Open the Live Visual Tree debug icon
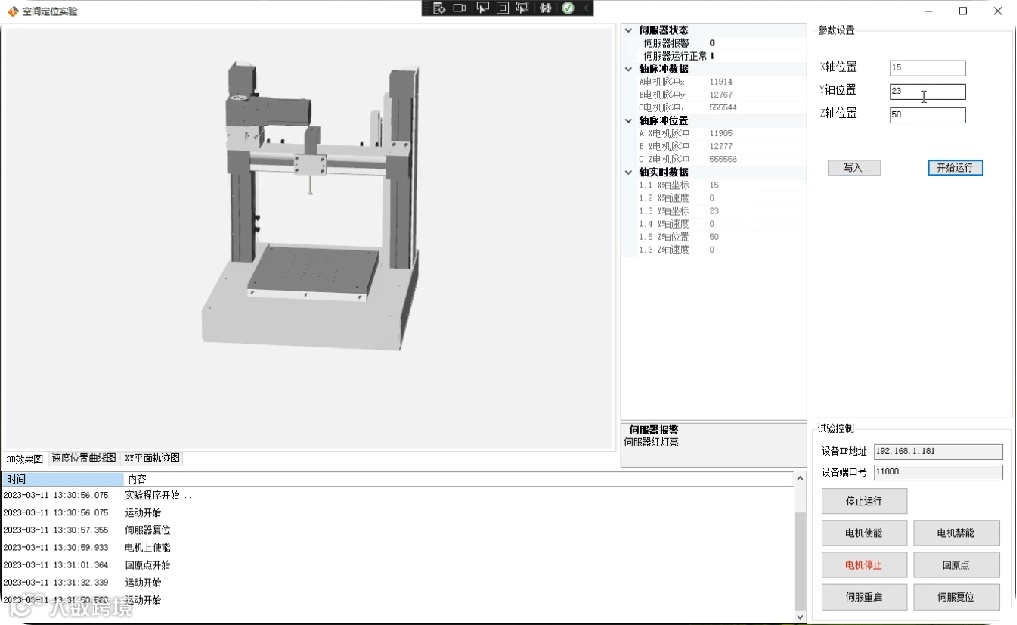The width and height of the screenshot is (1017, 625). [x=439, y=8]
